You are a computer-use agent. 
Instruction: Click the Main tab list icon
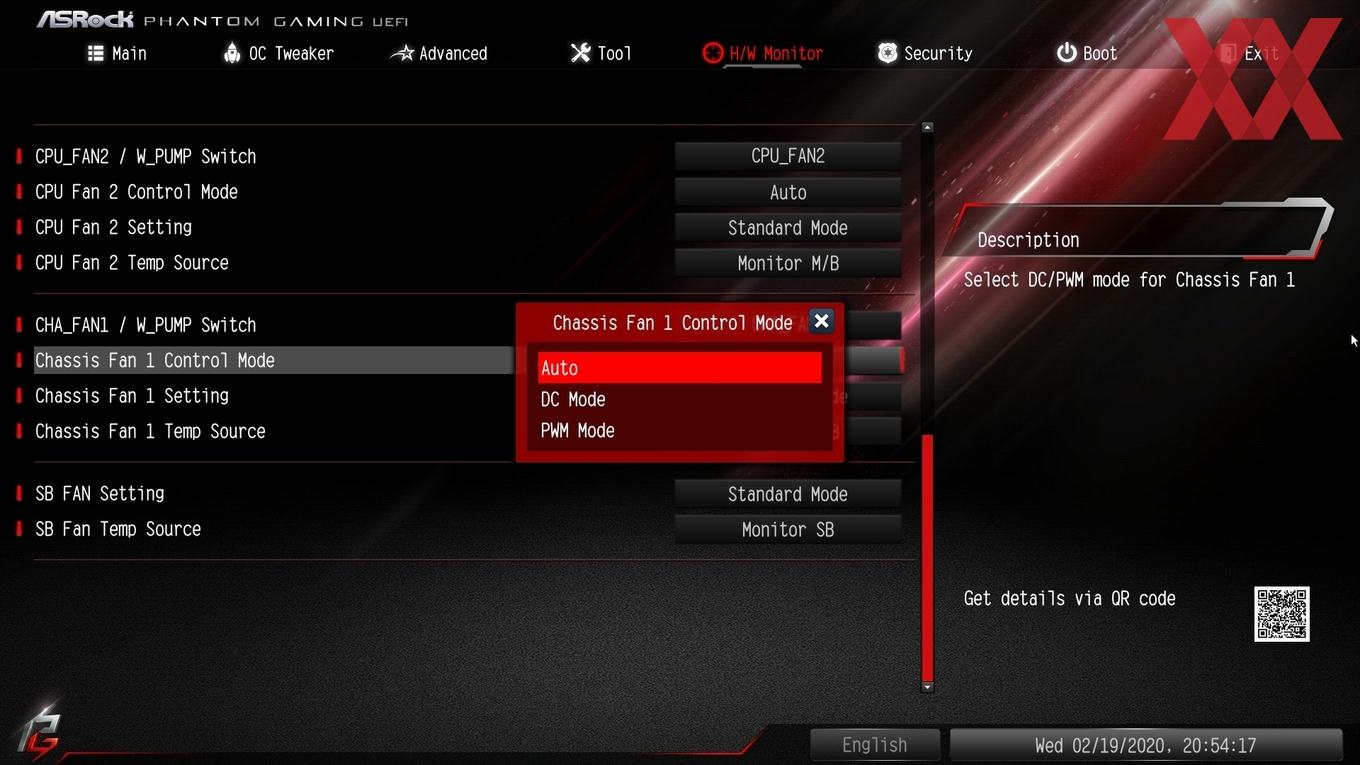pos(96,53)
